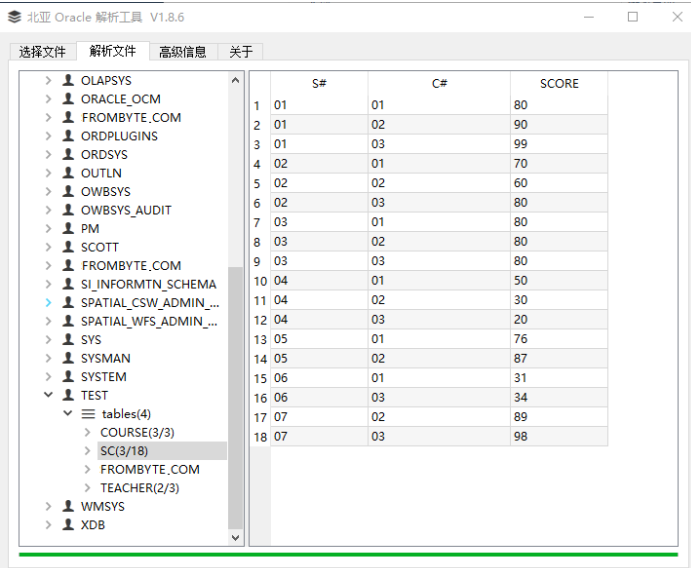Select the SYSTEM schema in the tree
The image size is (691, 568).
[103, 377]
